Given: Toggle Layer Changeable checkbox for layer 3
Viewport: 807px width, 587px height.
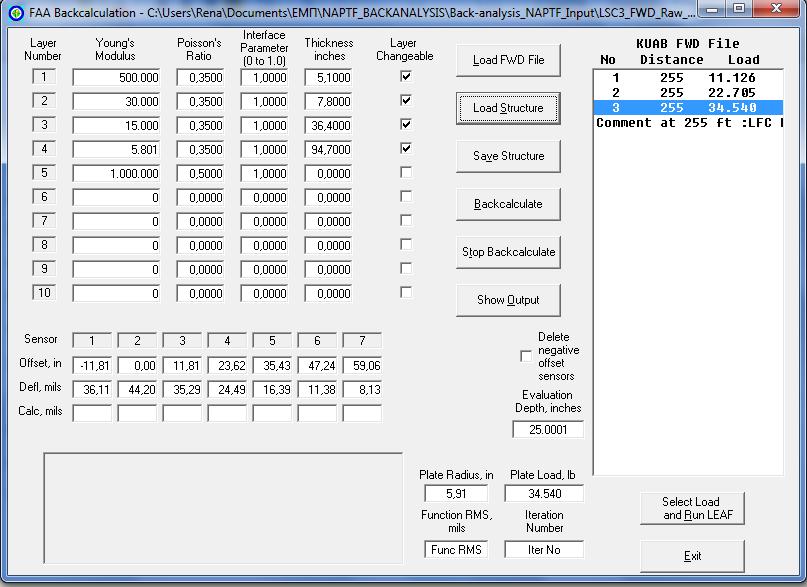Looking at the screenshot, I should point(406,124).
